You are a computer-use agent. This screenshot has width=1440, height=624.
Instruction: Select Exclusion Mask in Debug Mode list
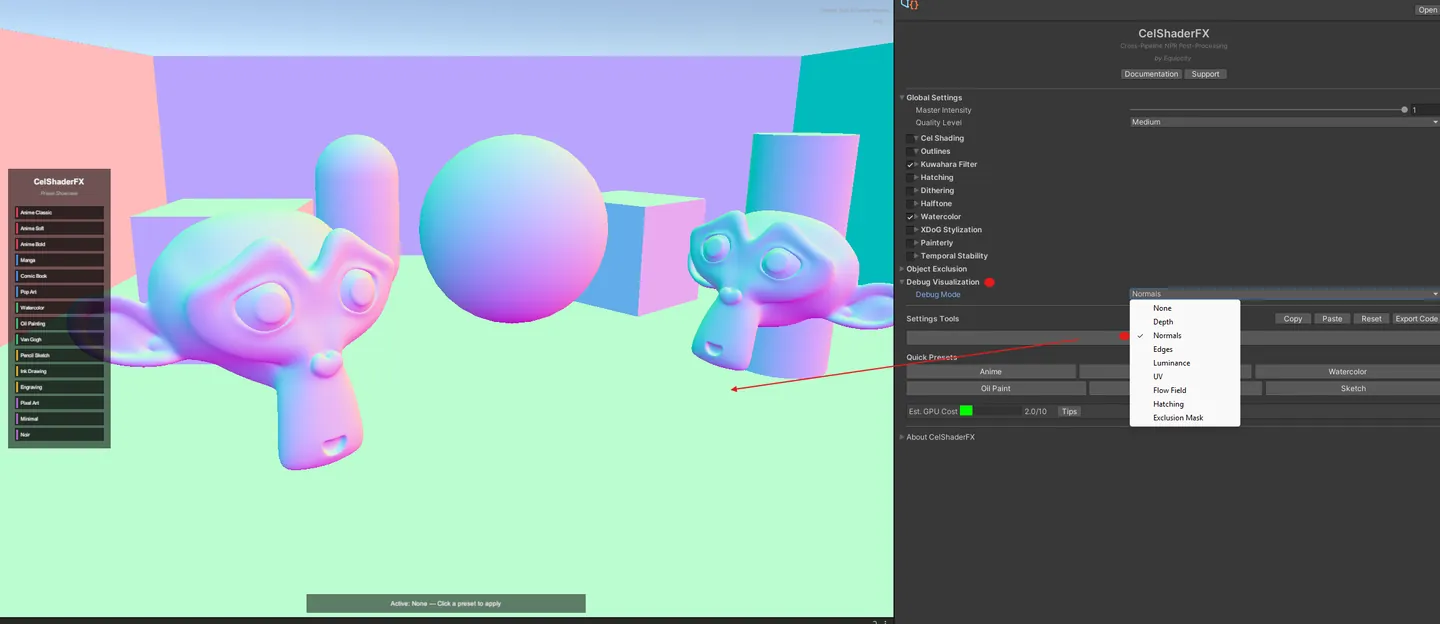coord(1184,418)
